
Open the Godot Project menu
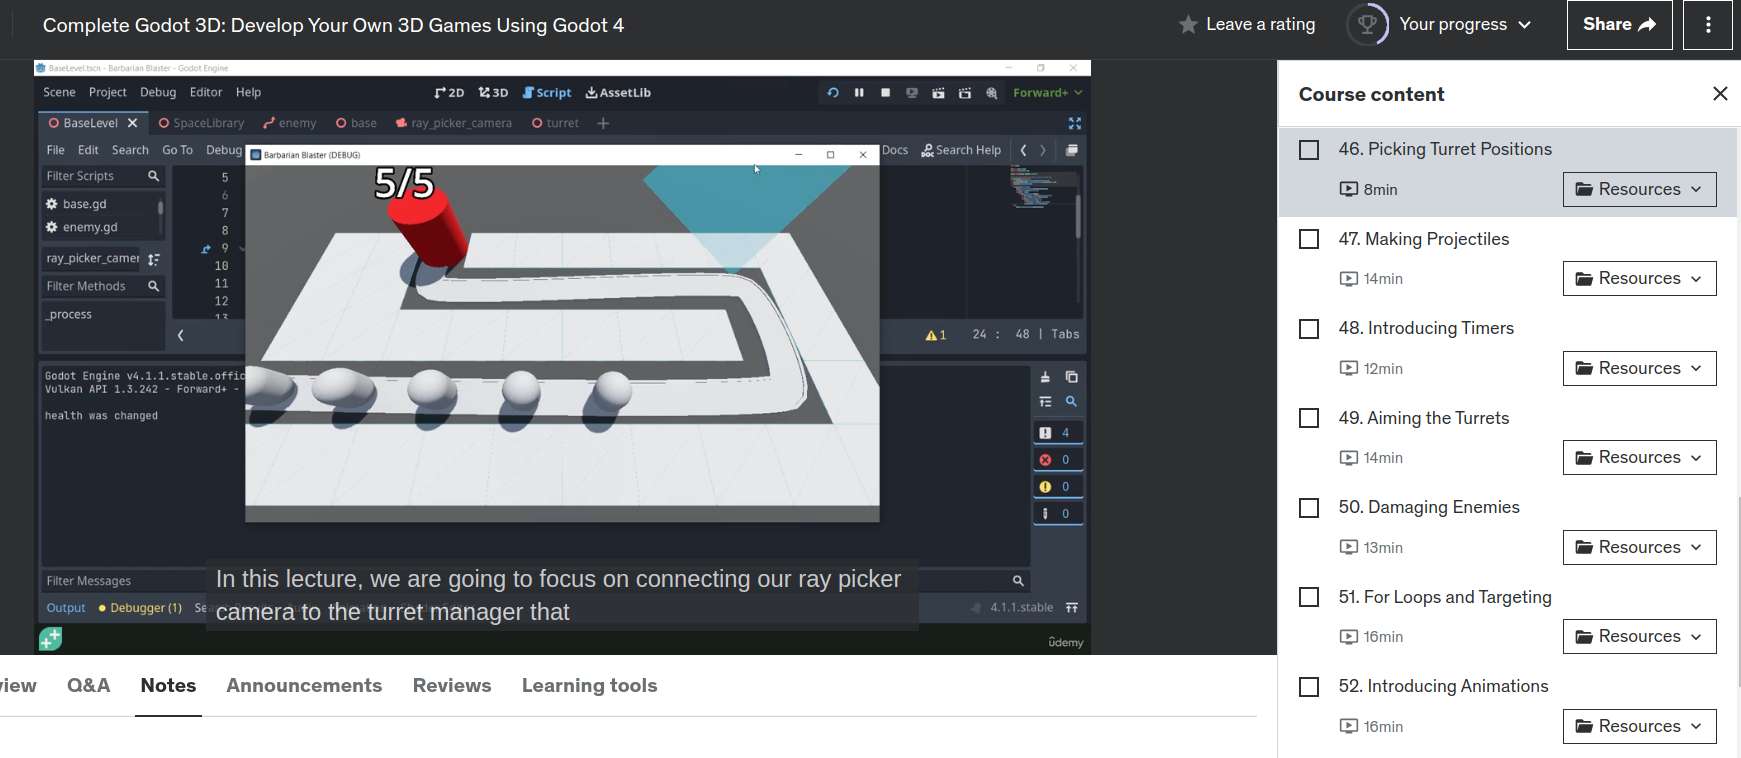tap(107, 92)
